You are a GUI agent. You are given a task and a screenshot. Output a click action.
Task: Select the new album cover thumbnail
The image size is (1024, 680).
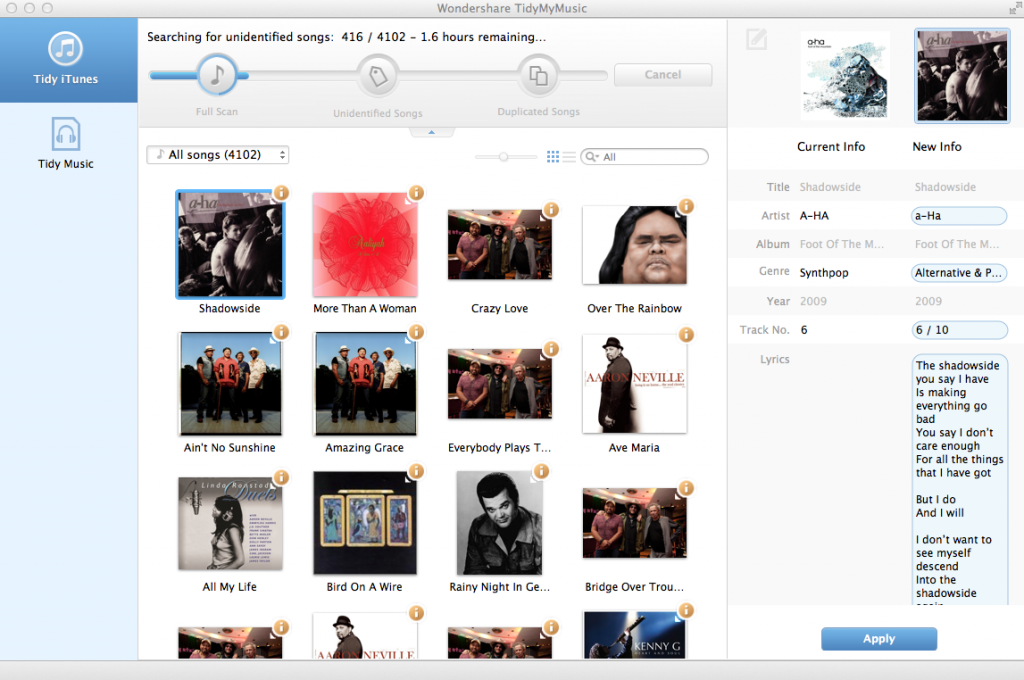[x=963, y=76]
